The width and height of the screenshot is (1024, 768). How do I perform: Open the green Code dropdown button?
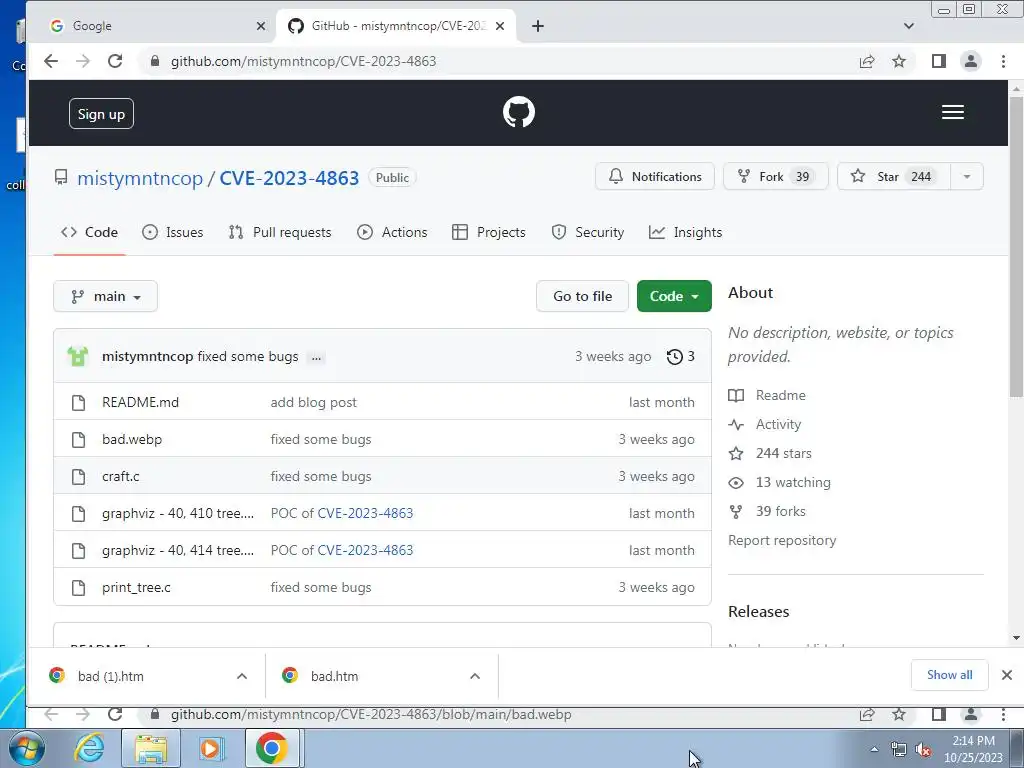(x=674, y=296)
